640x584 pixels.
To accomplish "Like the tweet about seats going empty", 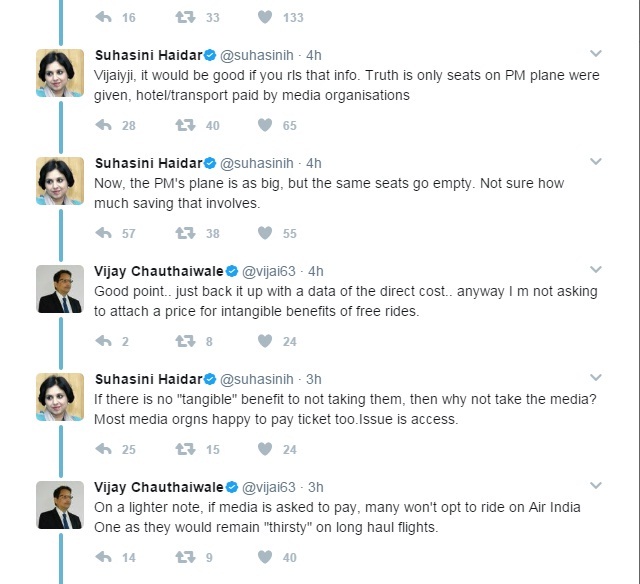I will click(265, 233).
